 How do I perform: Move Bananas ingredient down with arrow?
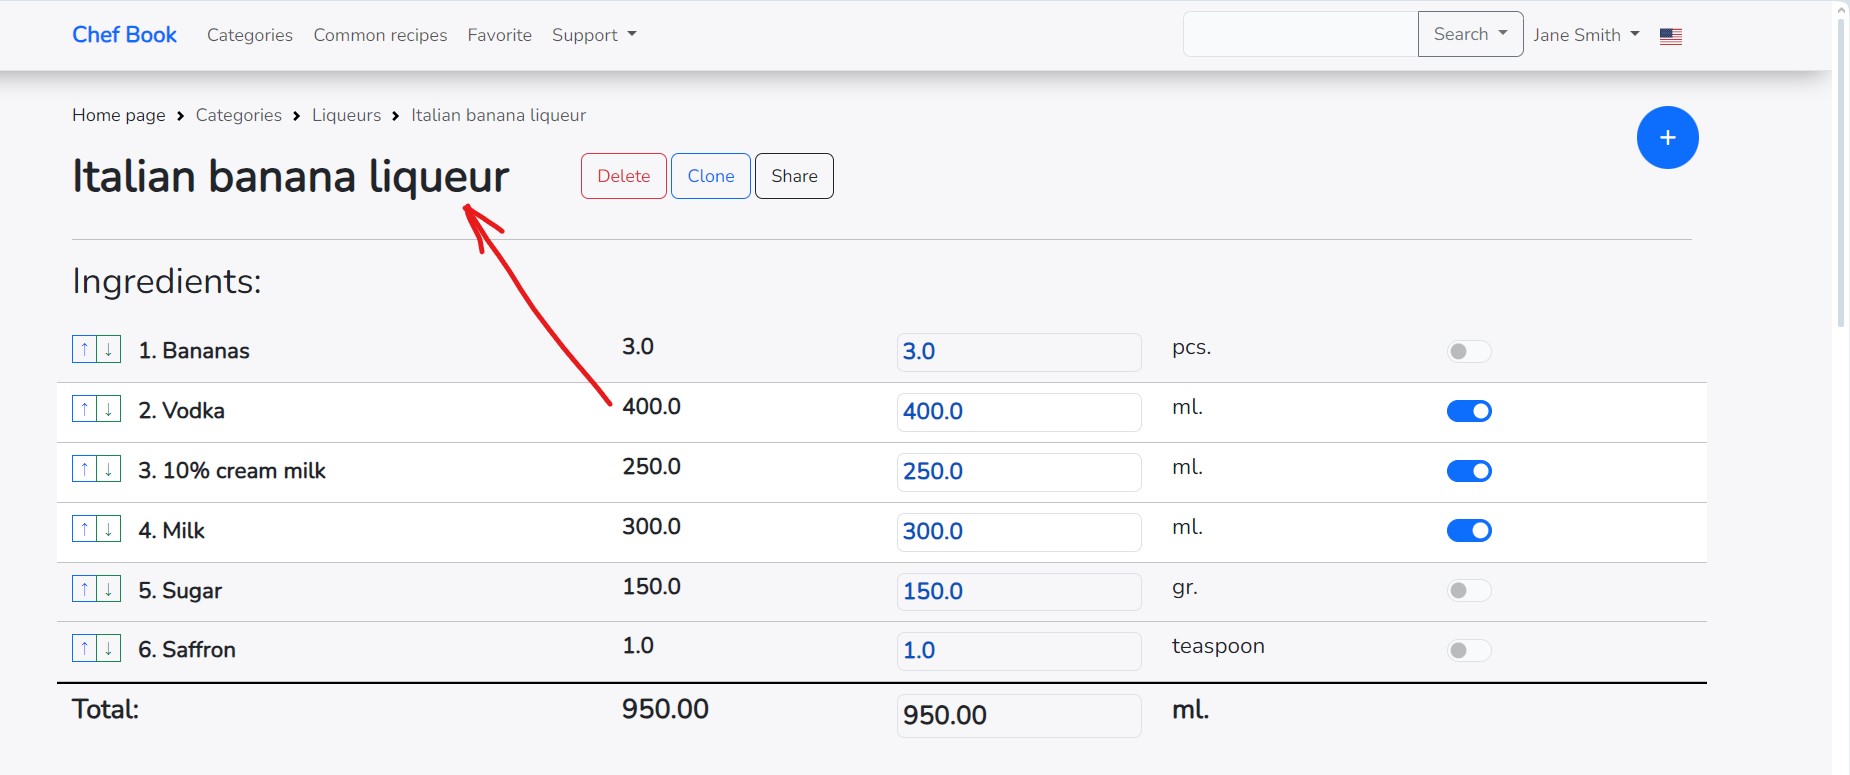(109, 349)
